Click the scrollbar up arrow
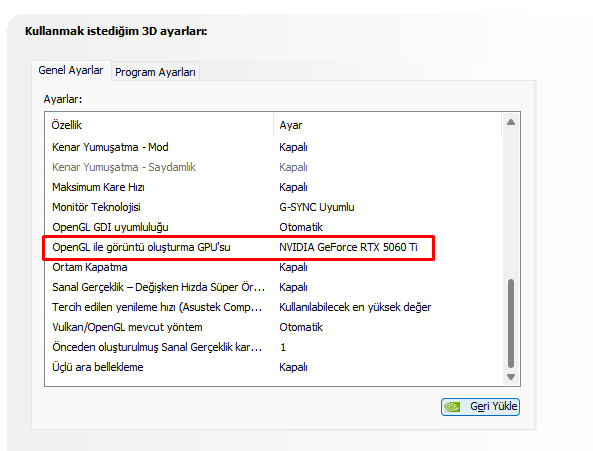Viewport: 593px width, 451px height. pyautogui.click(x=511, y=122)
